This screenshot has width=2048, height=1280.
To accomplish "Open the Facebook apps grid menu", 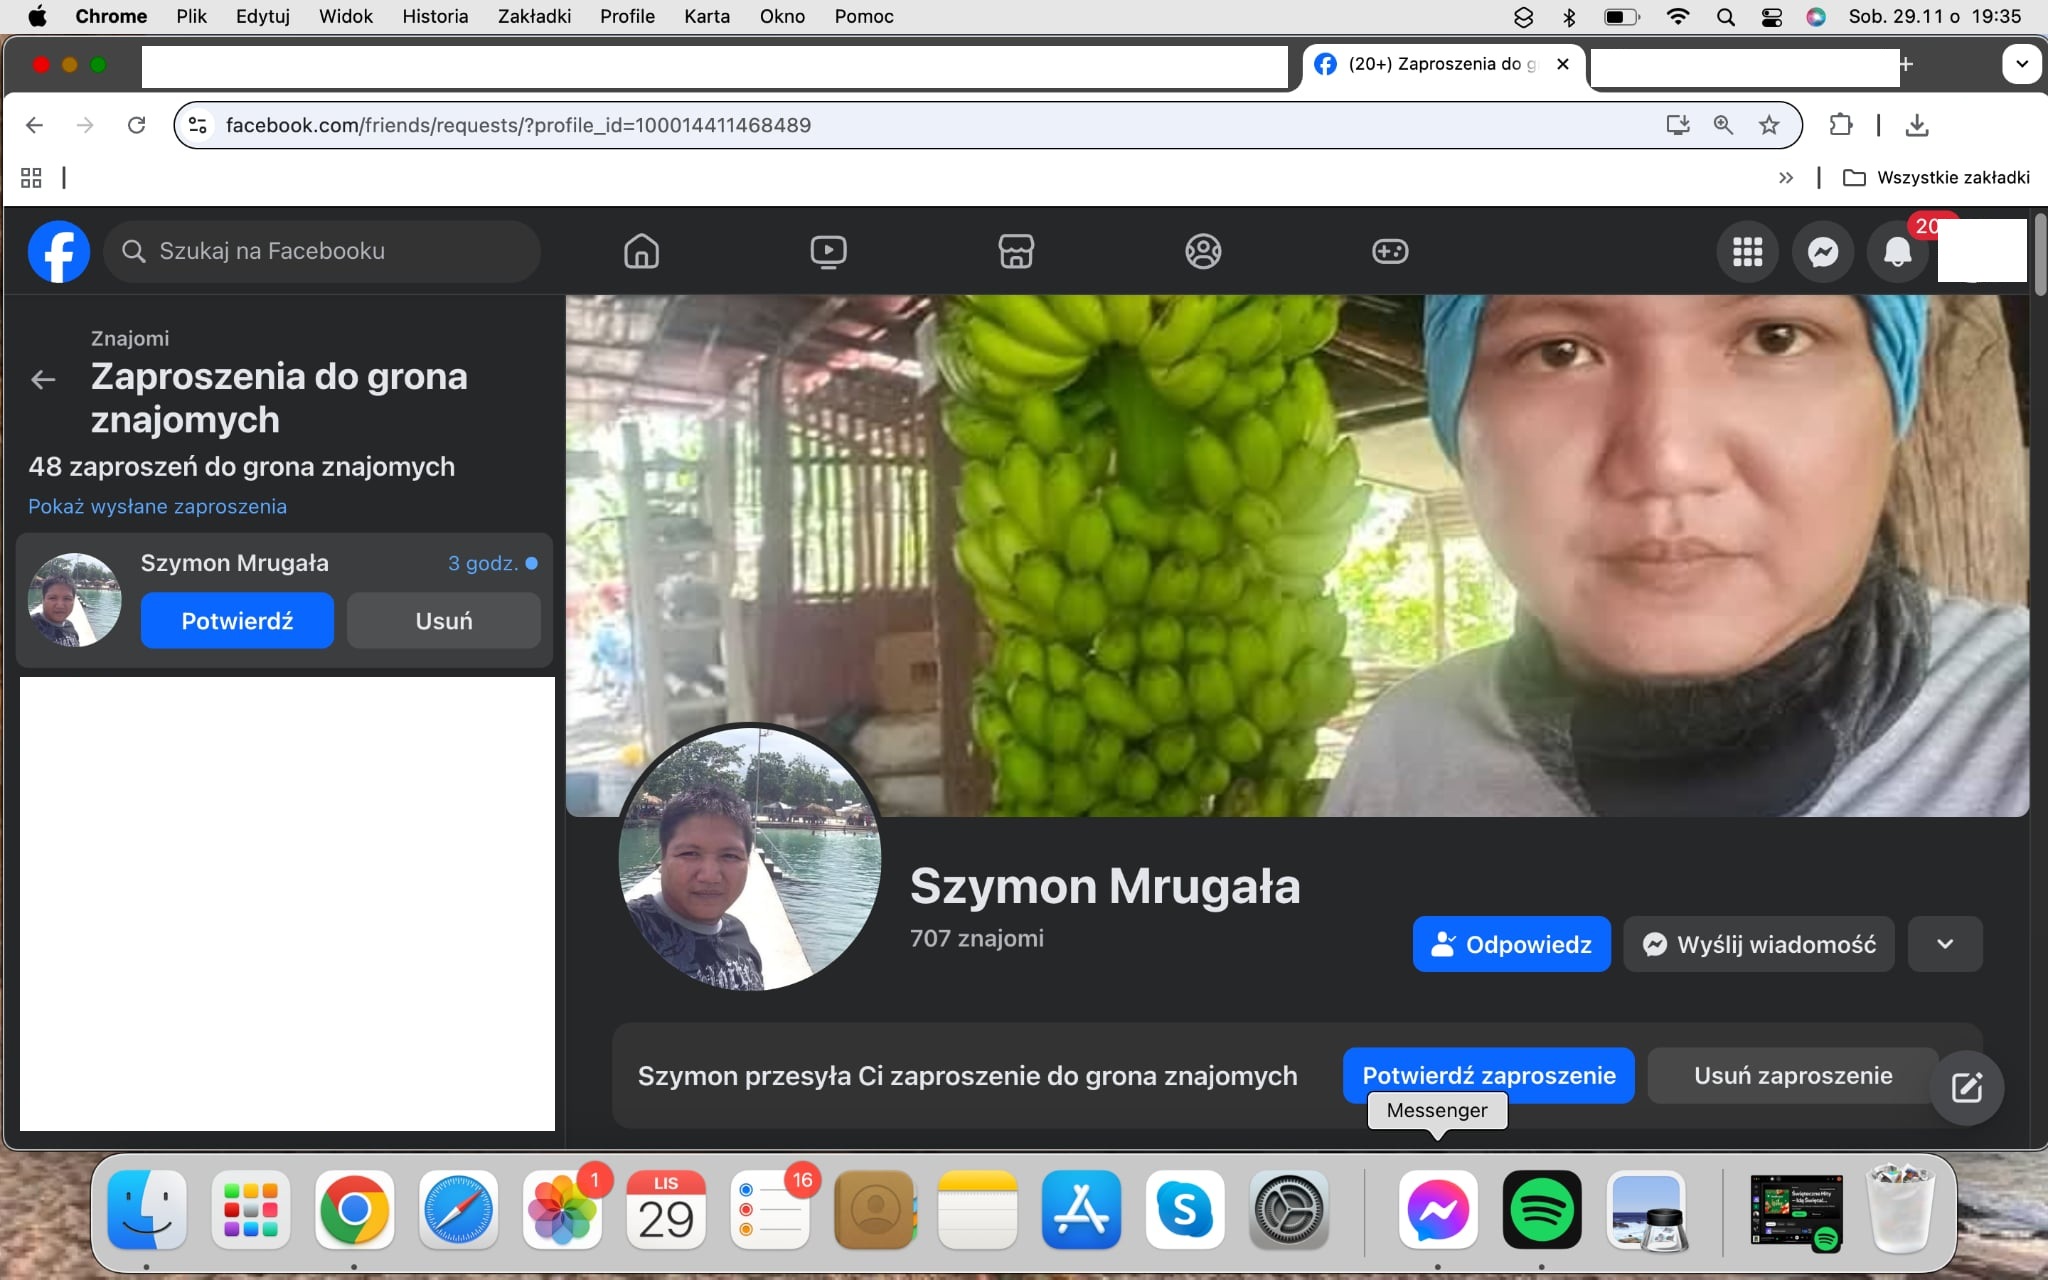I will pyautogui.click(x=1747, y=252).
